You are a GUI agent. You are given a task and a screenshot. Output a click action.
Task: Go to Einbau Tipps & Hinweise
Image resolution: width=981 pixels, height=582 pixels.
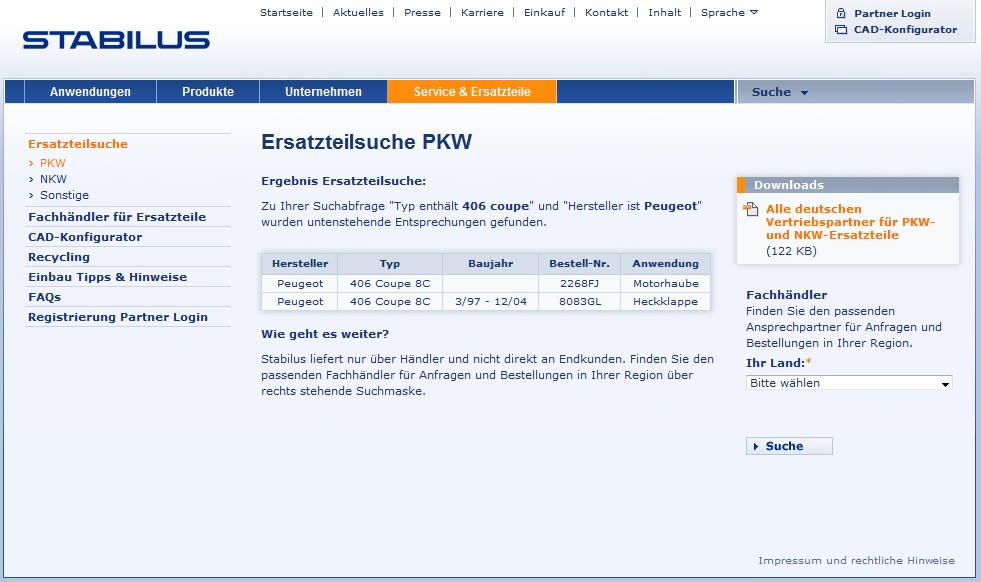tap(107, 277)
